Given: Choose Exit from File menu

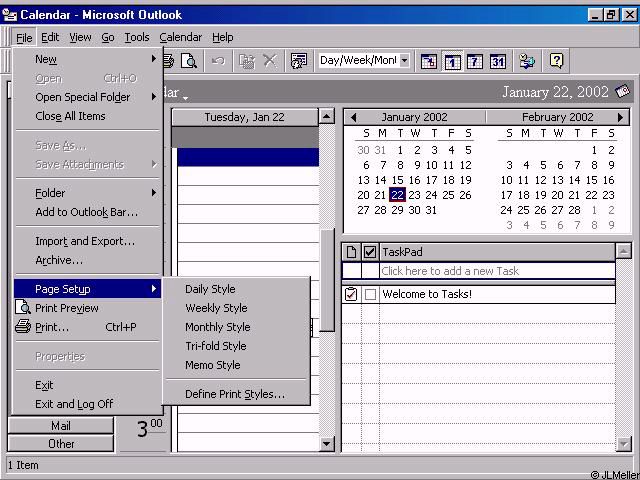Looking at the screenshot, I should pos(87,385).
